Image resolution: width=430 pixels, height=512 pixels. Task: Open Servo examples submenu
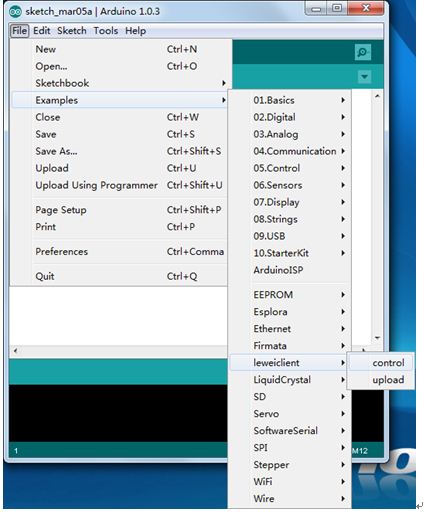coord(290,414)
